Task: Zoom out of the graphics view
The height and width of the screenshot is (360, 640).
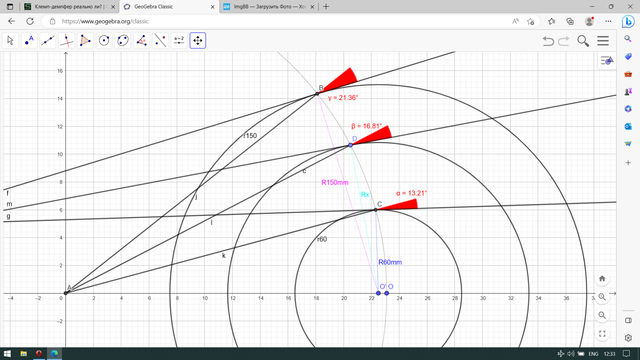Action: pos(602,315)
